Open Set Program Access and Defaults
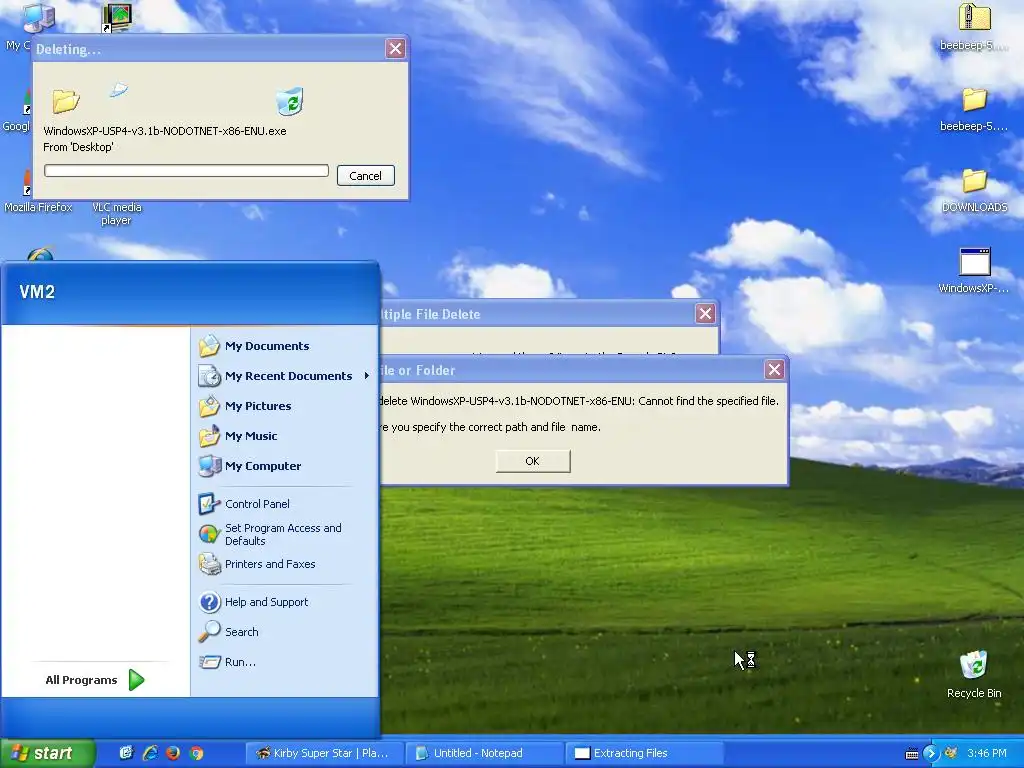 pyautogui.click(x=283, y=534)
